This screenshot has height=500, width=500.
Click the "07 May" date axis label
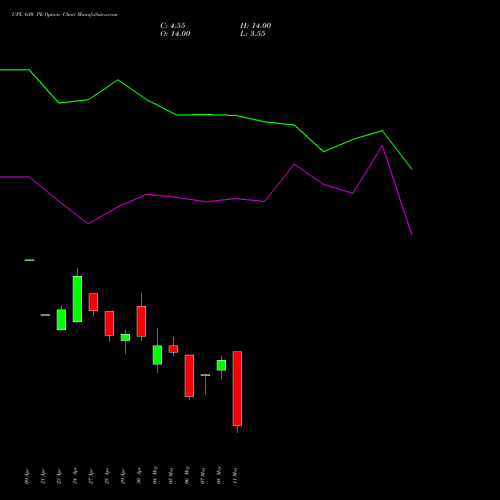click(203, 475)
